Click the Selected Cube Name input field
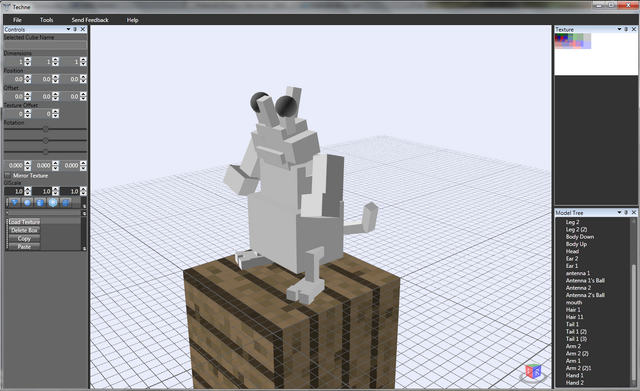Image resolution: width=640 pixels, height=391 pixels. pyautogui.click(x=45, y=45)
